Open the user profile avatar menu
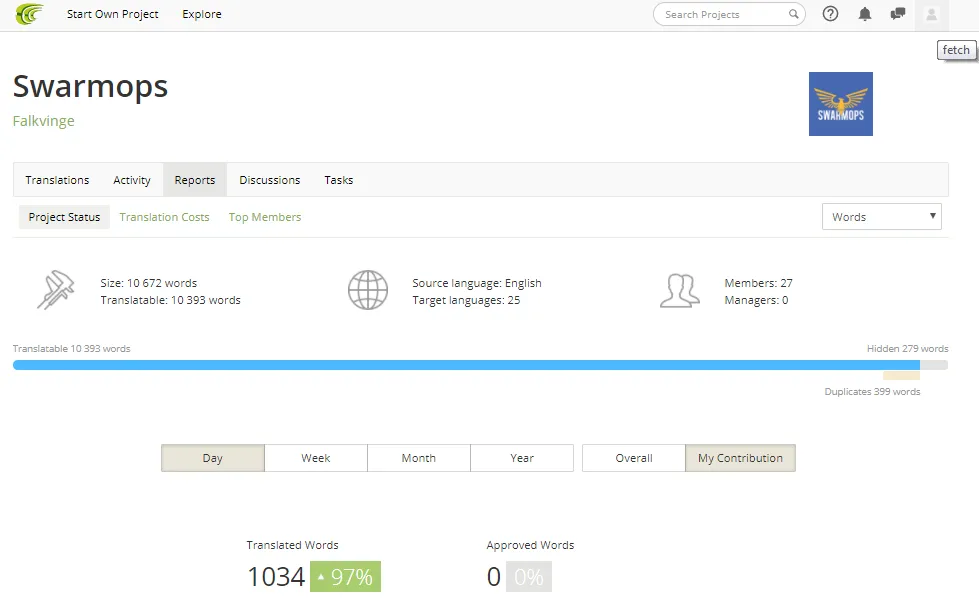The image size is (979, 601). (931, 14)
